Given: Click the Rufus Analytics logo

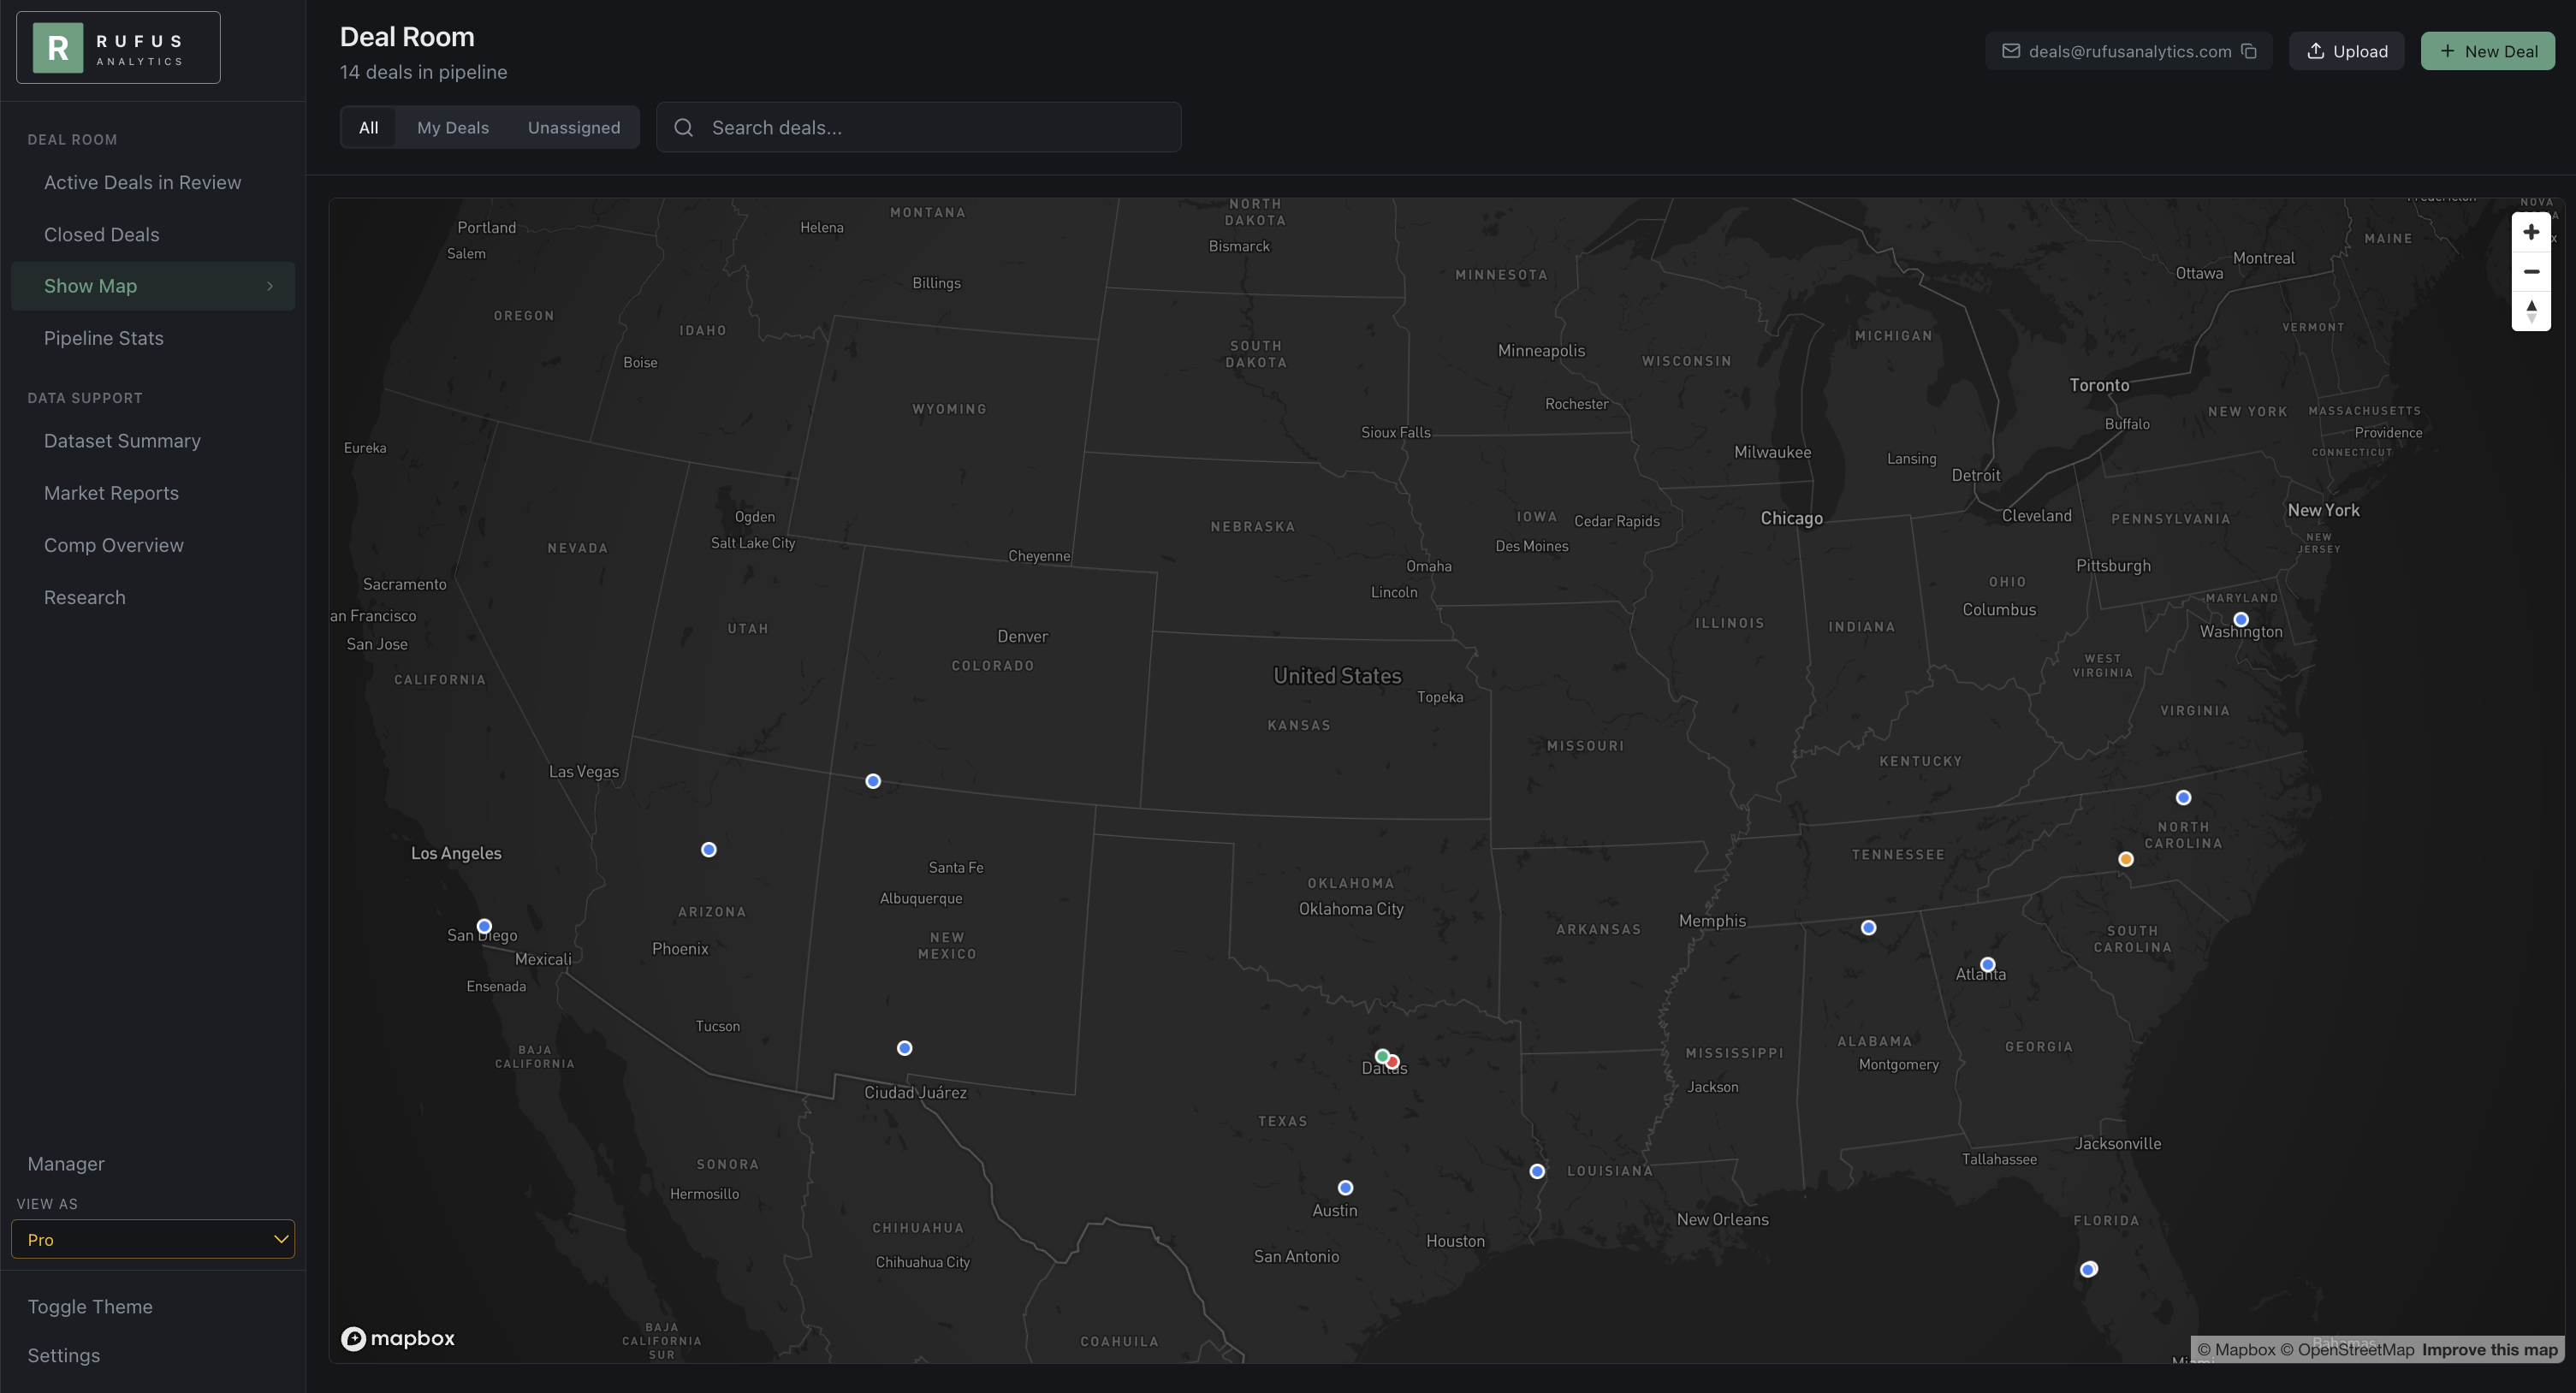Looking at the screenshot, I should coord(118,47).
